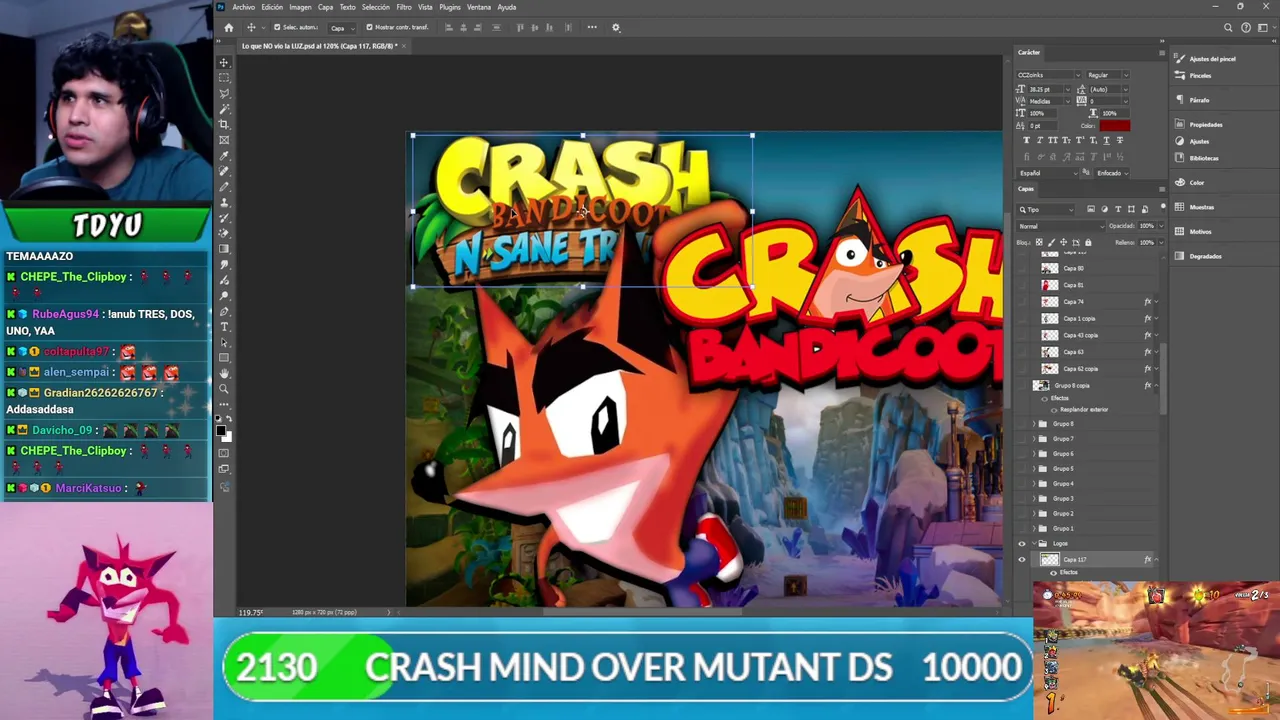The image size is (1280, 720).
Task: Toggle Mostrar contr. transf. checkbox
Action: pos(369,27)
